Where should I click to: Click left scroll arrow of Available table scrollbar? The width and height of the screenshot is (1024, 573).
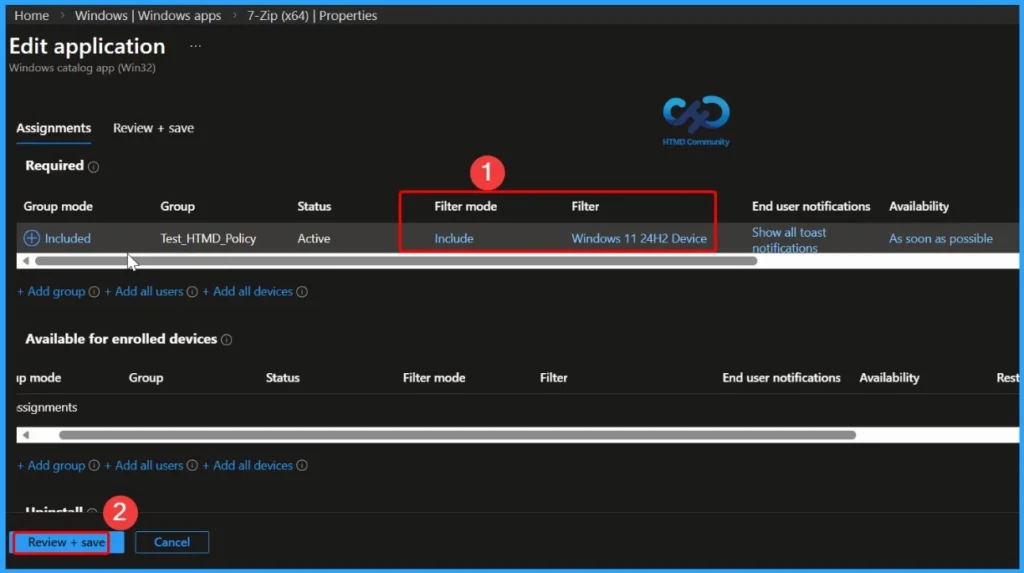[x=25, y=435]
